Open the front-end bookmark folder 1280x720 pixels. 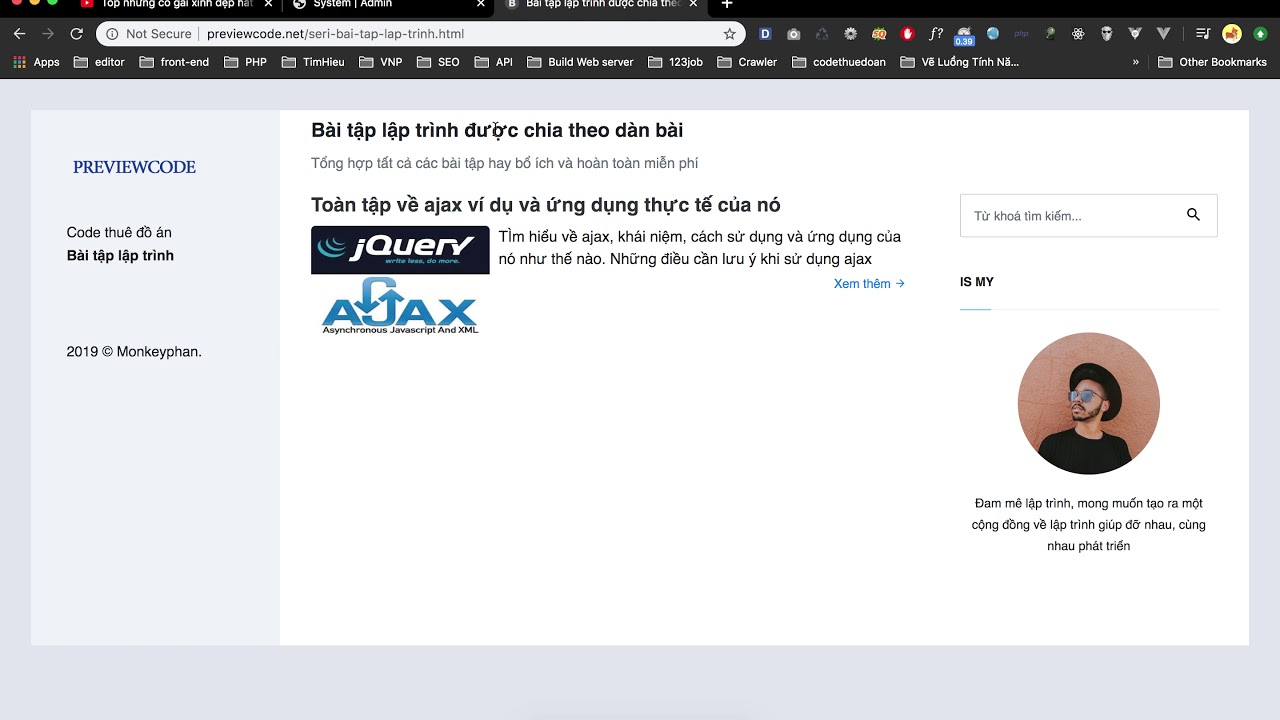(x=175, y=62)
